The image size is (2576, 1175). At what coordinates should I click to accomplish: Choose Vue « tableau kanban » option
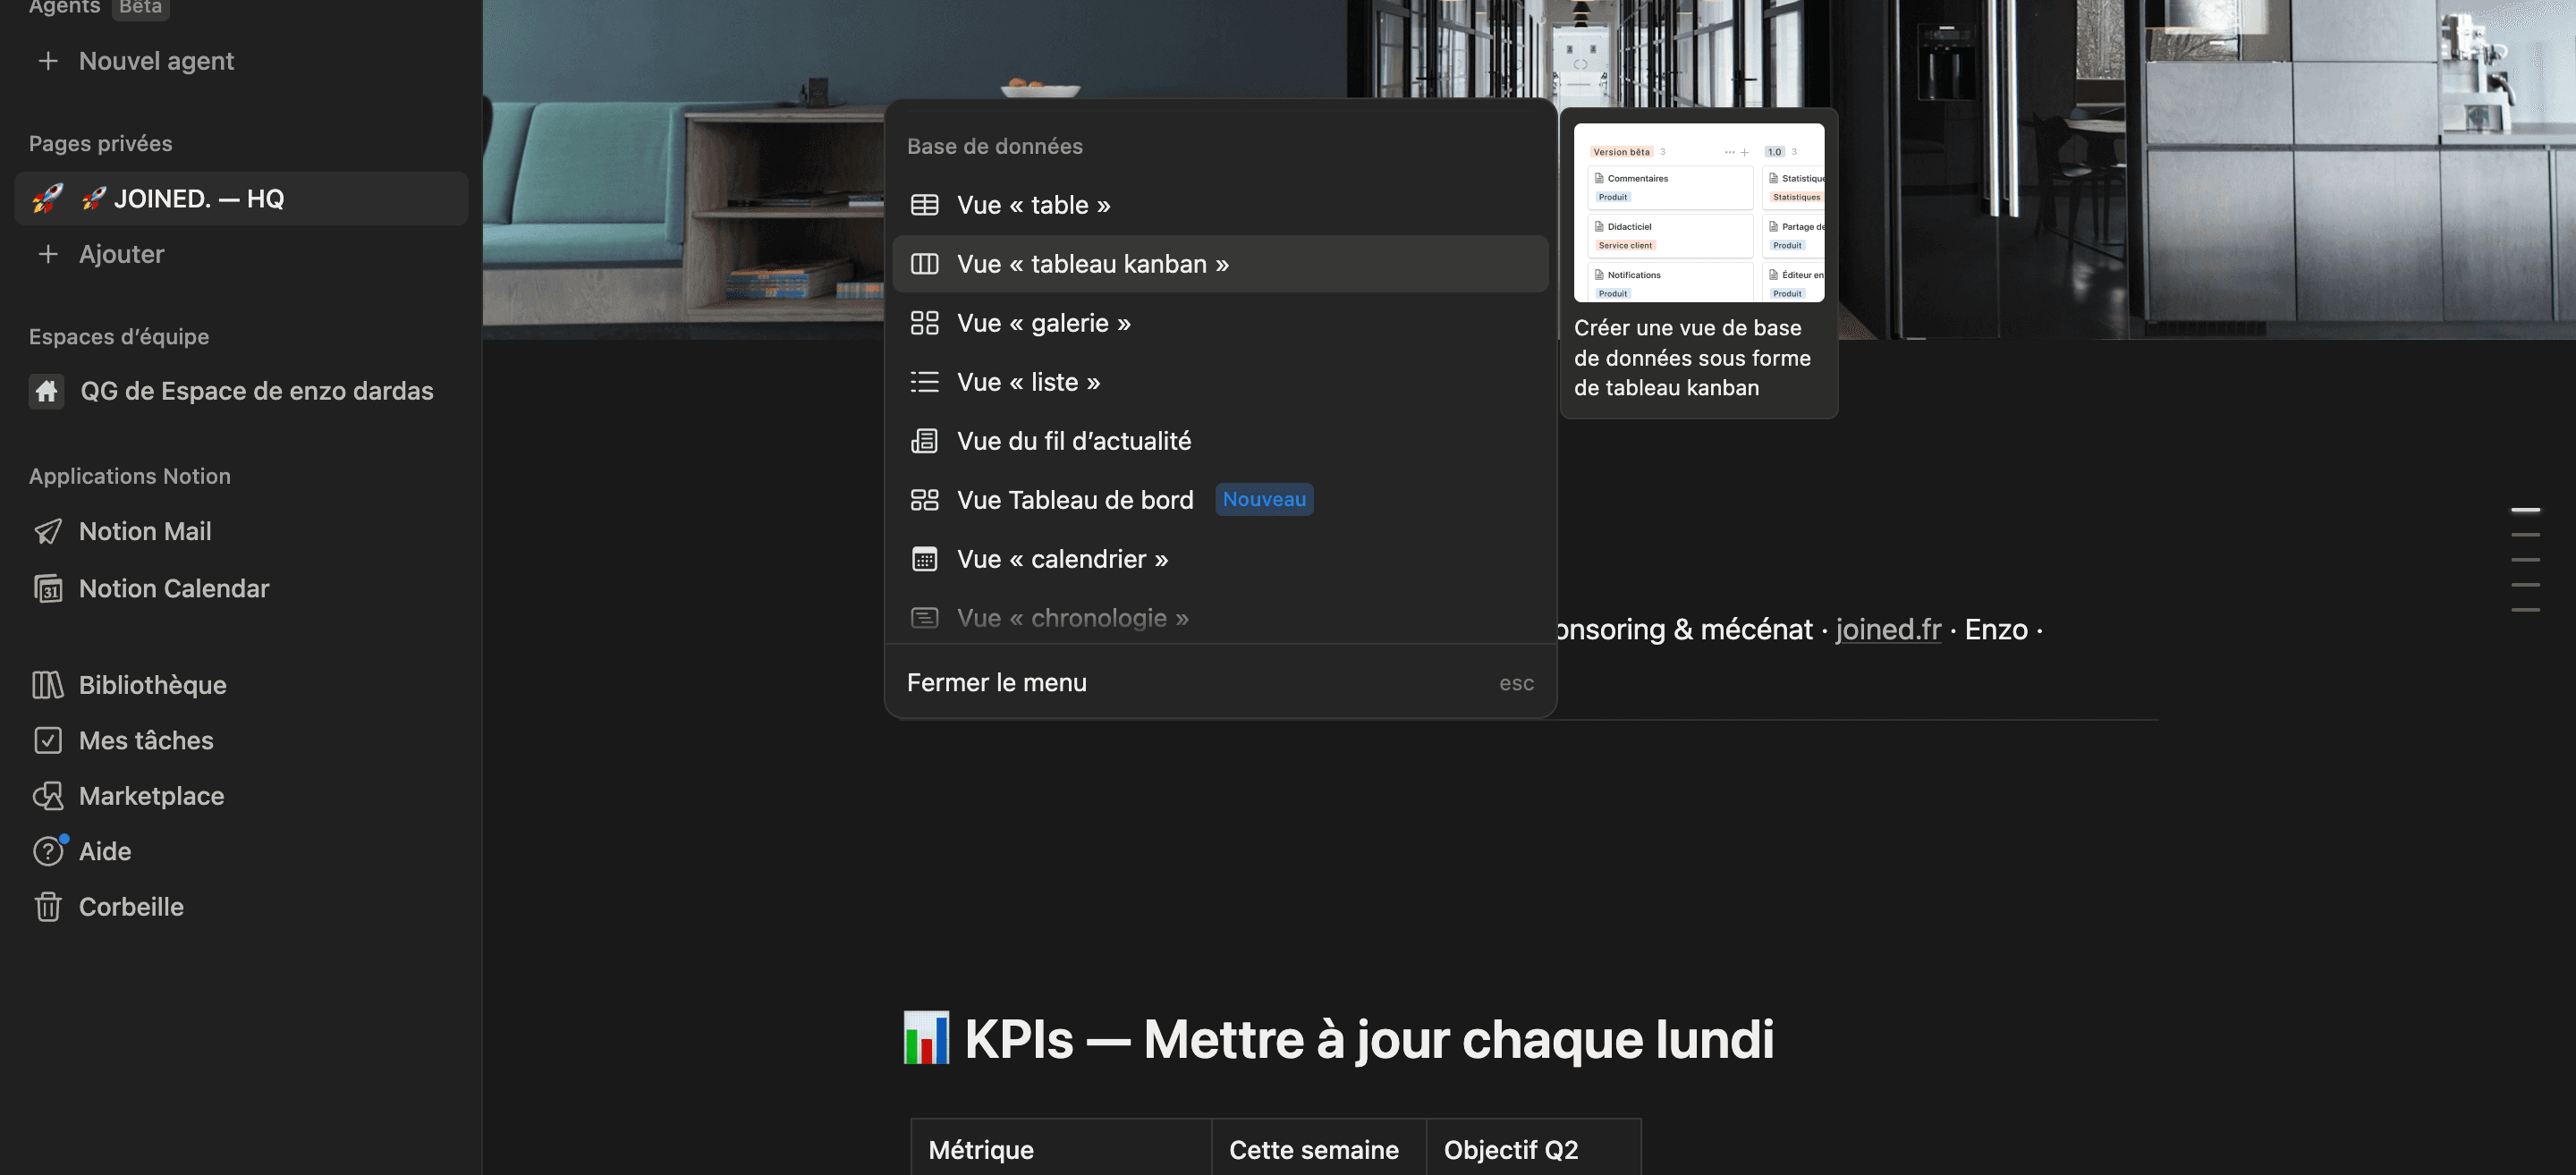1092,264
